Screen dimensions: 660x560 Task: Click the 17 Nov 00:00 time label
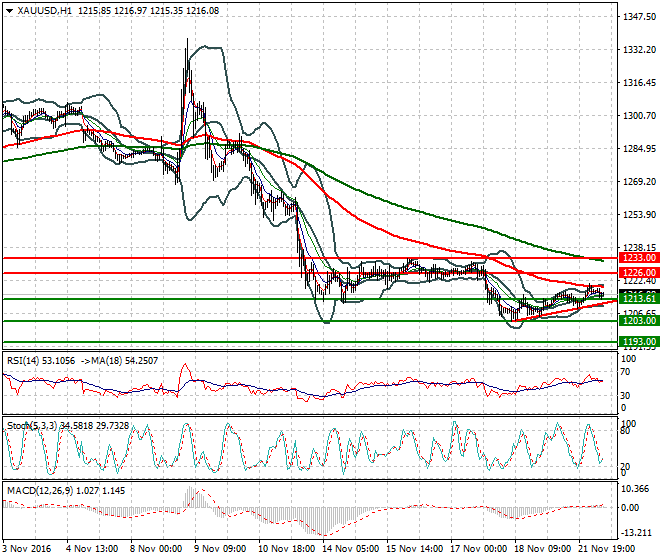(479, 549)
